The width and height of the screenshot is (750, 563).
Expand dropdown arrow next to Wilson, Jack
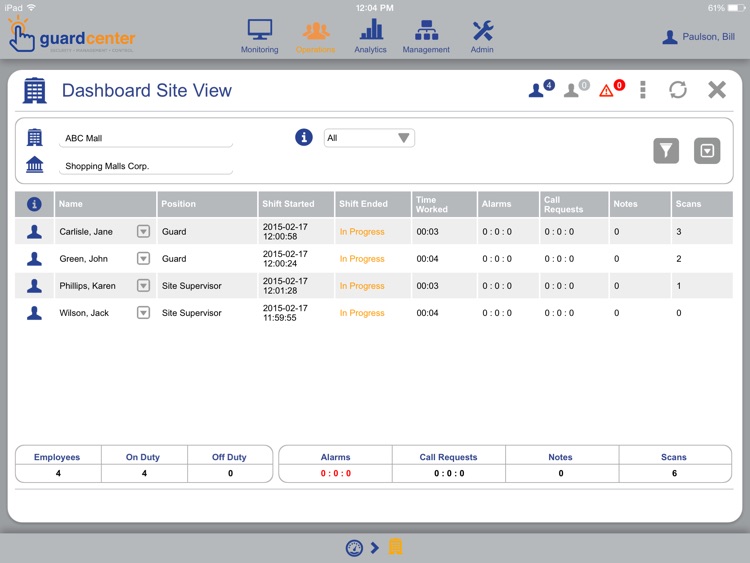point(143,313)
